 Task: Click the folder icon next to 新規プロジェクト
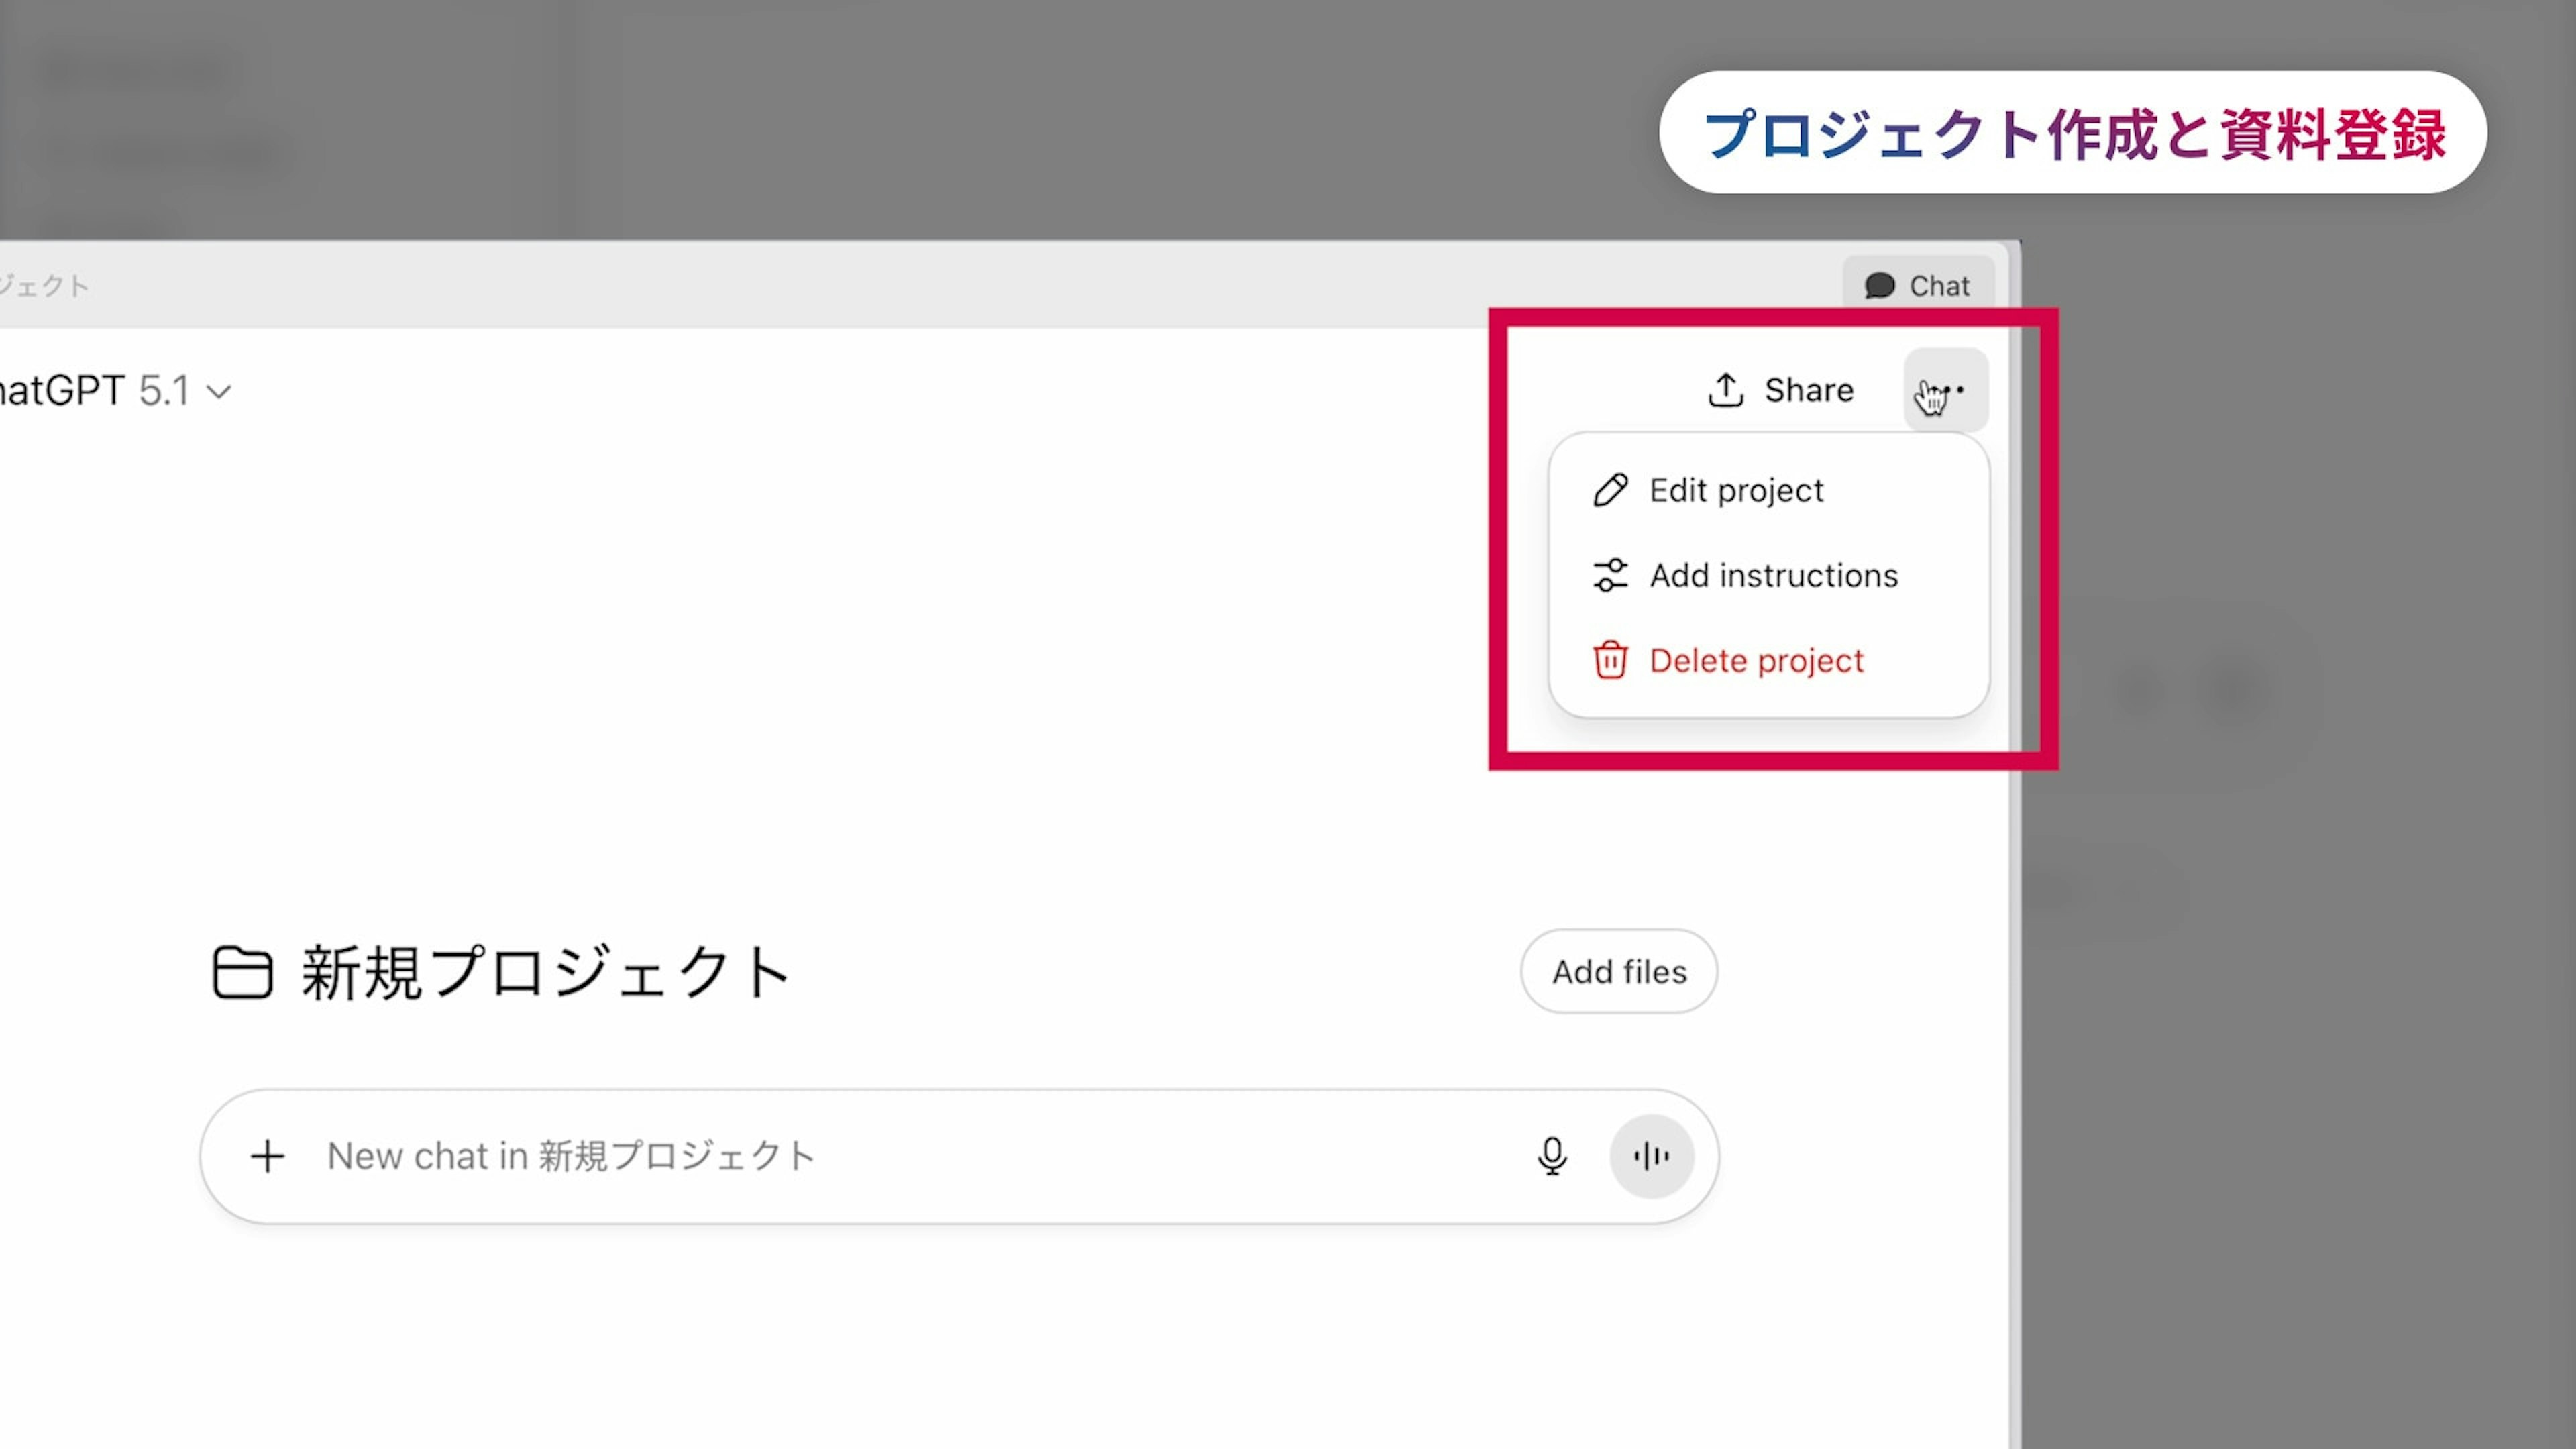point(242,972)
